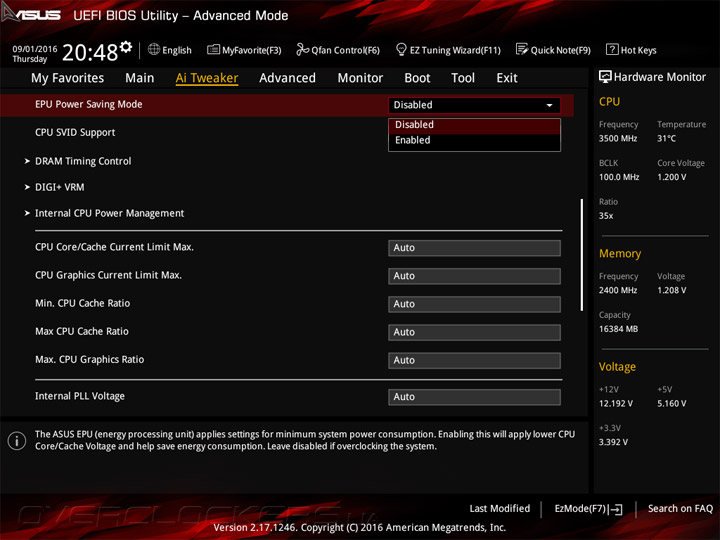The image size is (720, 540).
Task: Click the +5V reading 5.160 V
Action: (671, 404)
